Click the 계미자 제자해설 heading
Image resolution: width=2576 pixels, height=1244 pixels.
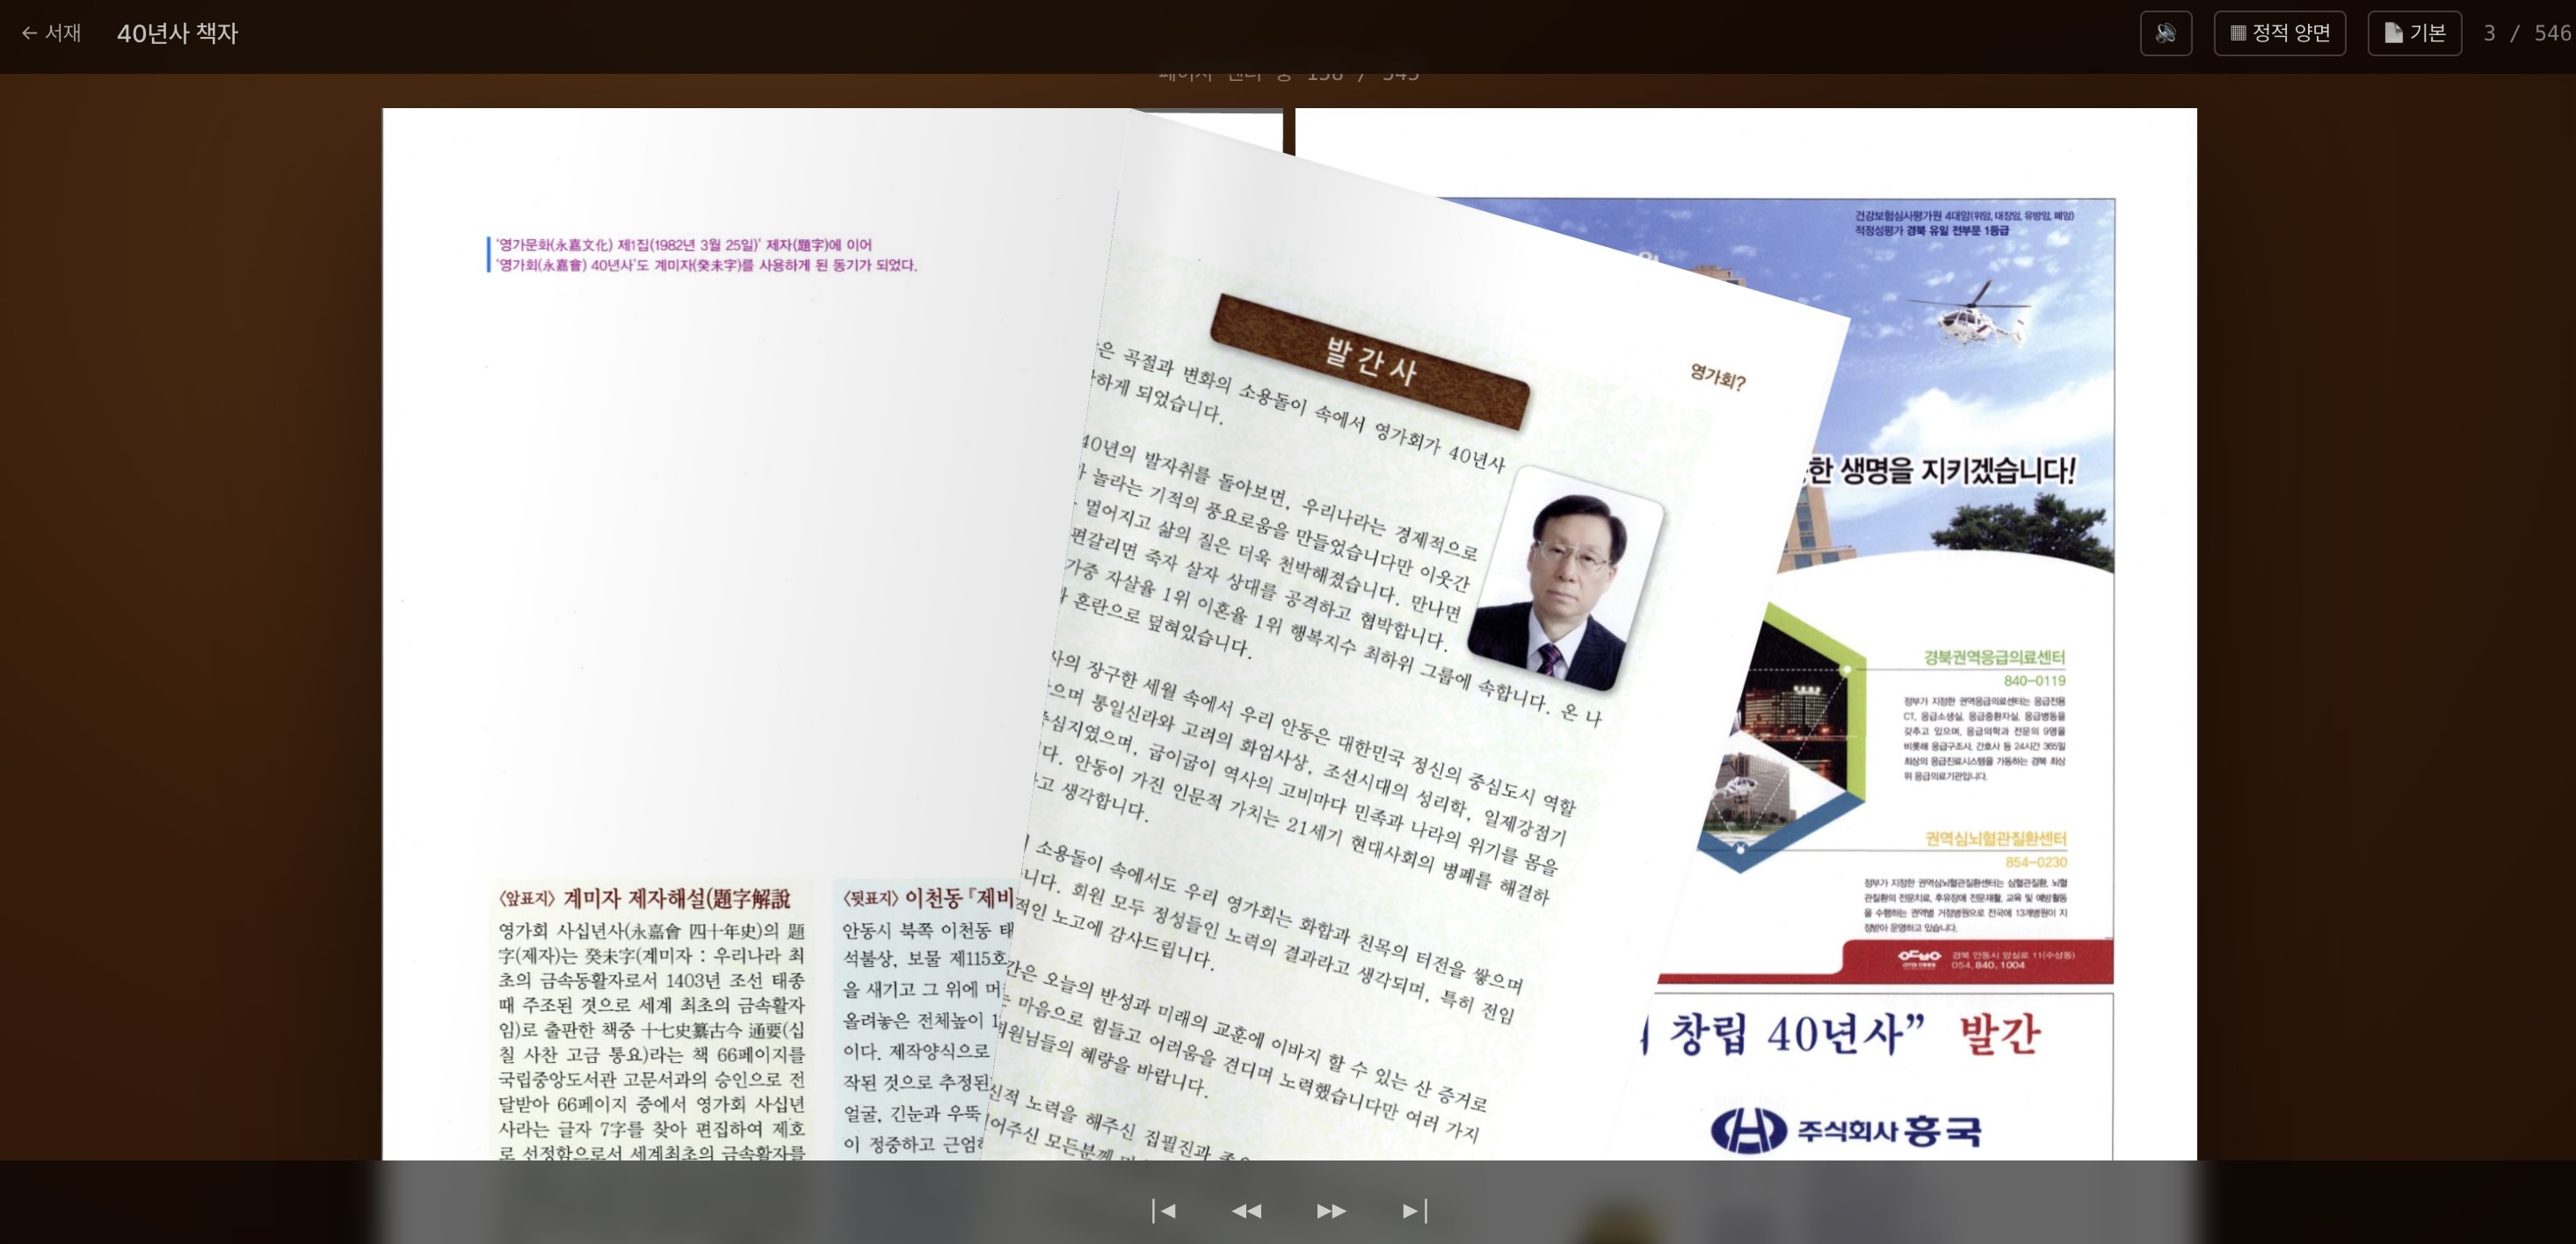pos(646,898)
